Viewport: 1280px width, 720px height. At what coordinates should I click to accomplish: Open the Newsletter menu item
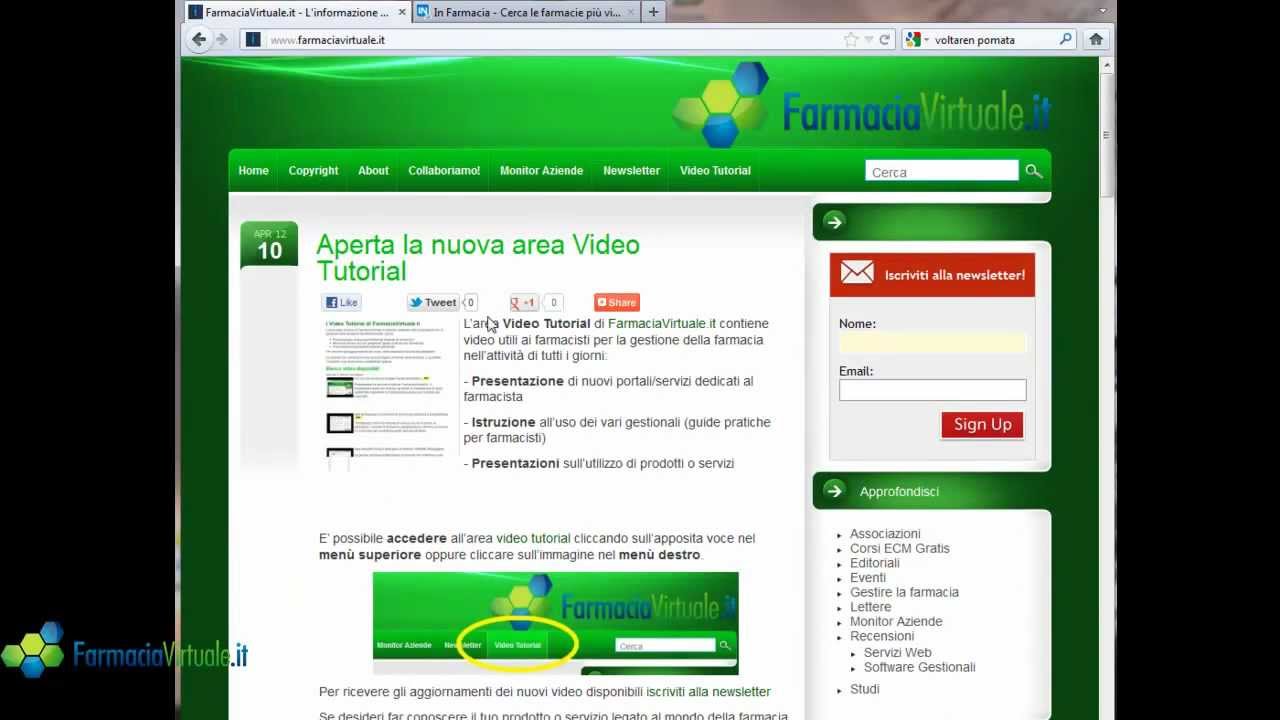click(631, 170)
